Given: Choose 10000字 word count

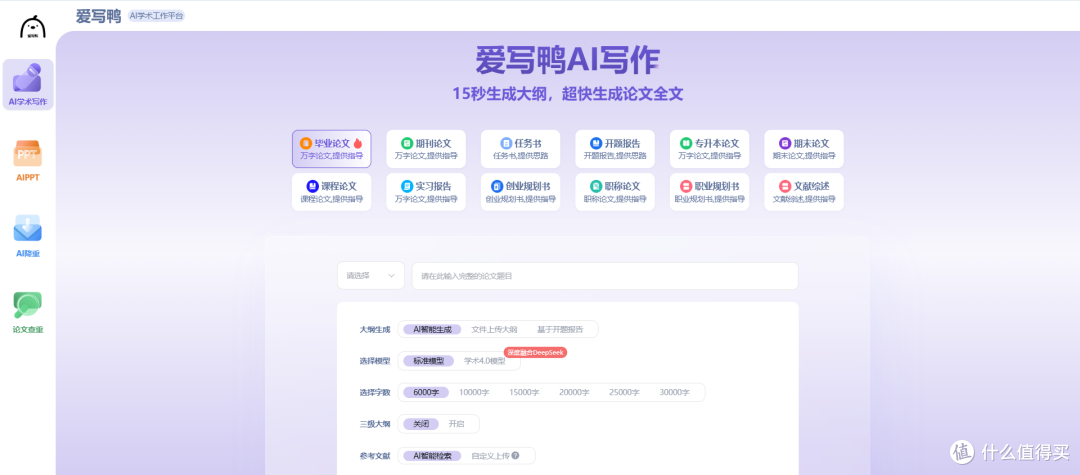Looking at the screenshot, I should click(474, 392).
